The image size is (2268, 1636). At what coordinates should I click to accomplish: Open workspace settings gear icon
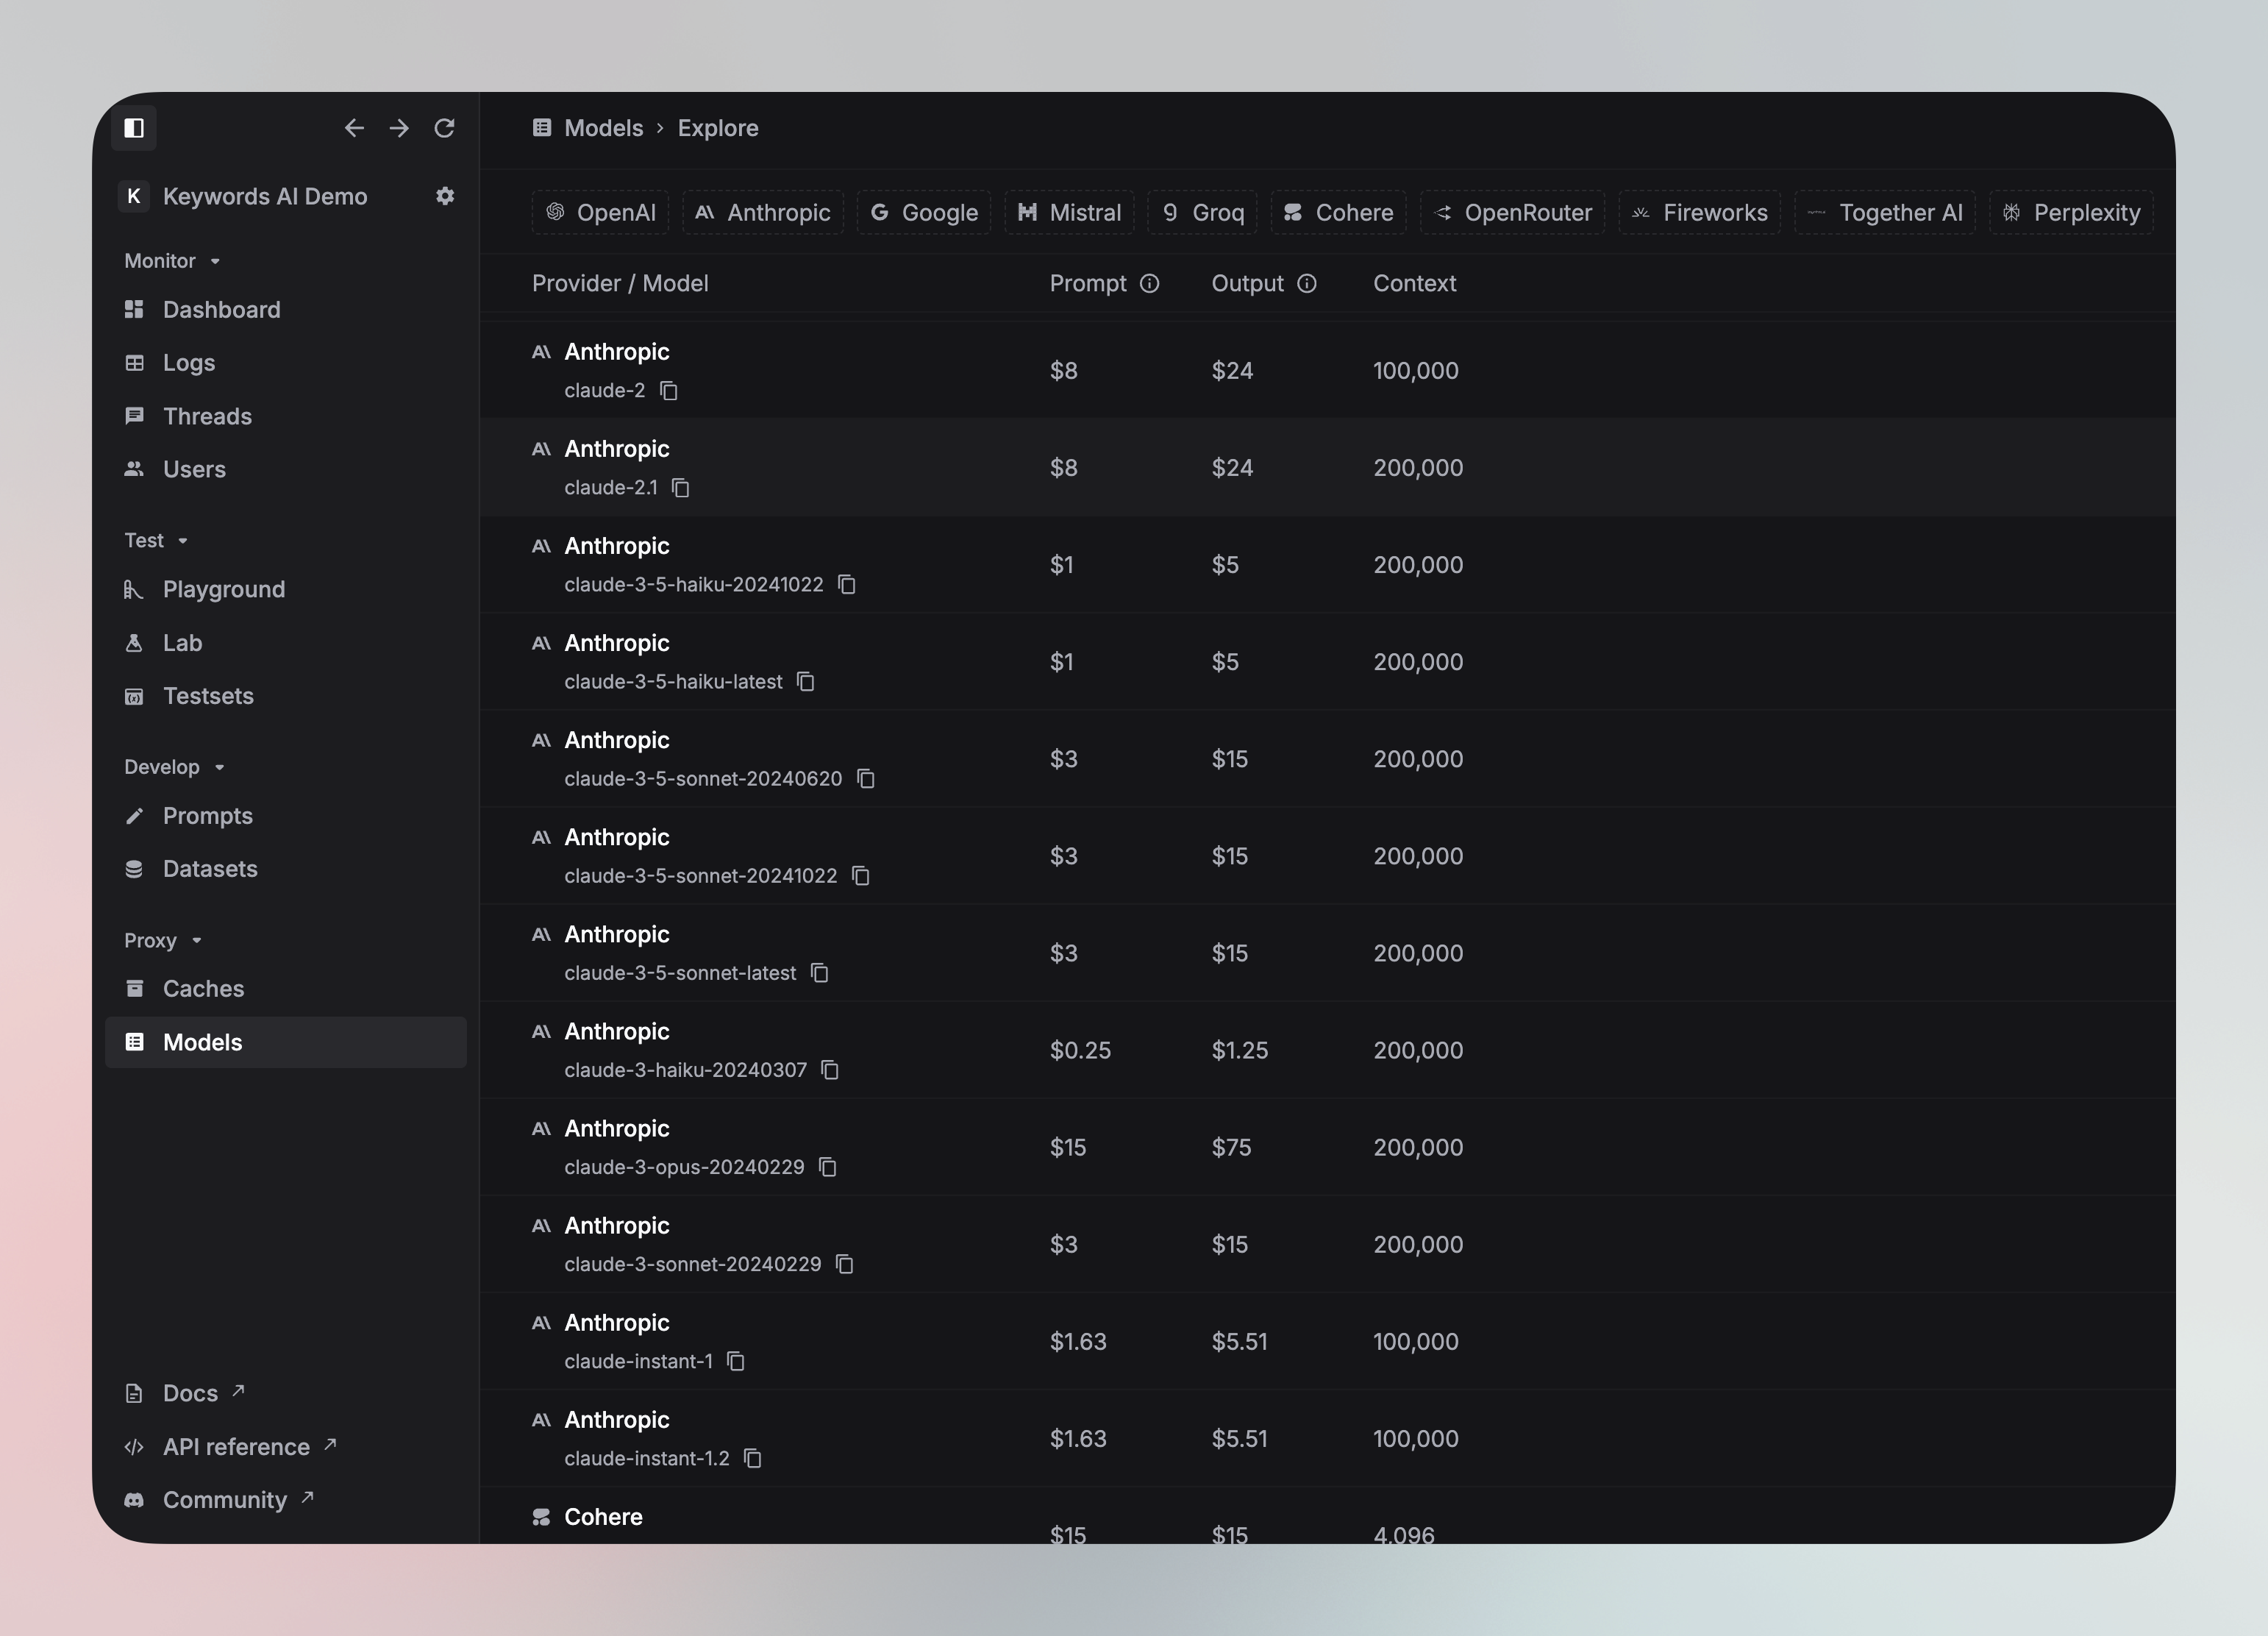click(446, 196)
